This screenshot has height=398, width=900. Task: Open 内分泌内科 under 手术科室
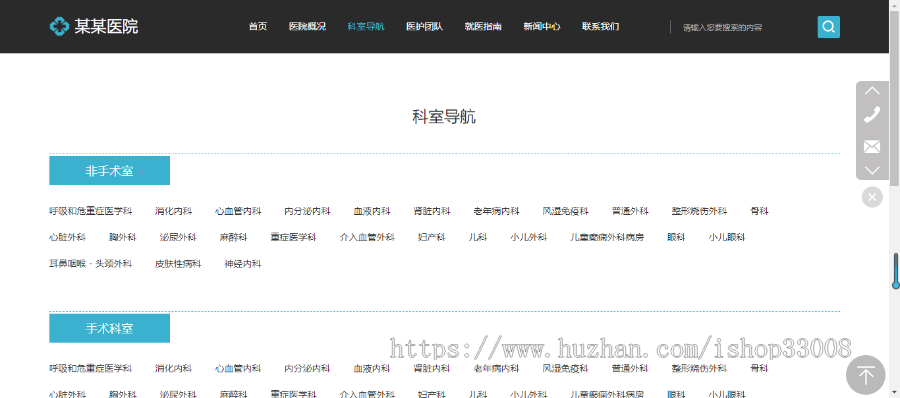click(307, 368)
